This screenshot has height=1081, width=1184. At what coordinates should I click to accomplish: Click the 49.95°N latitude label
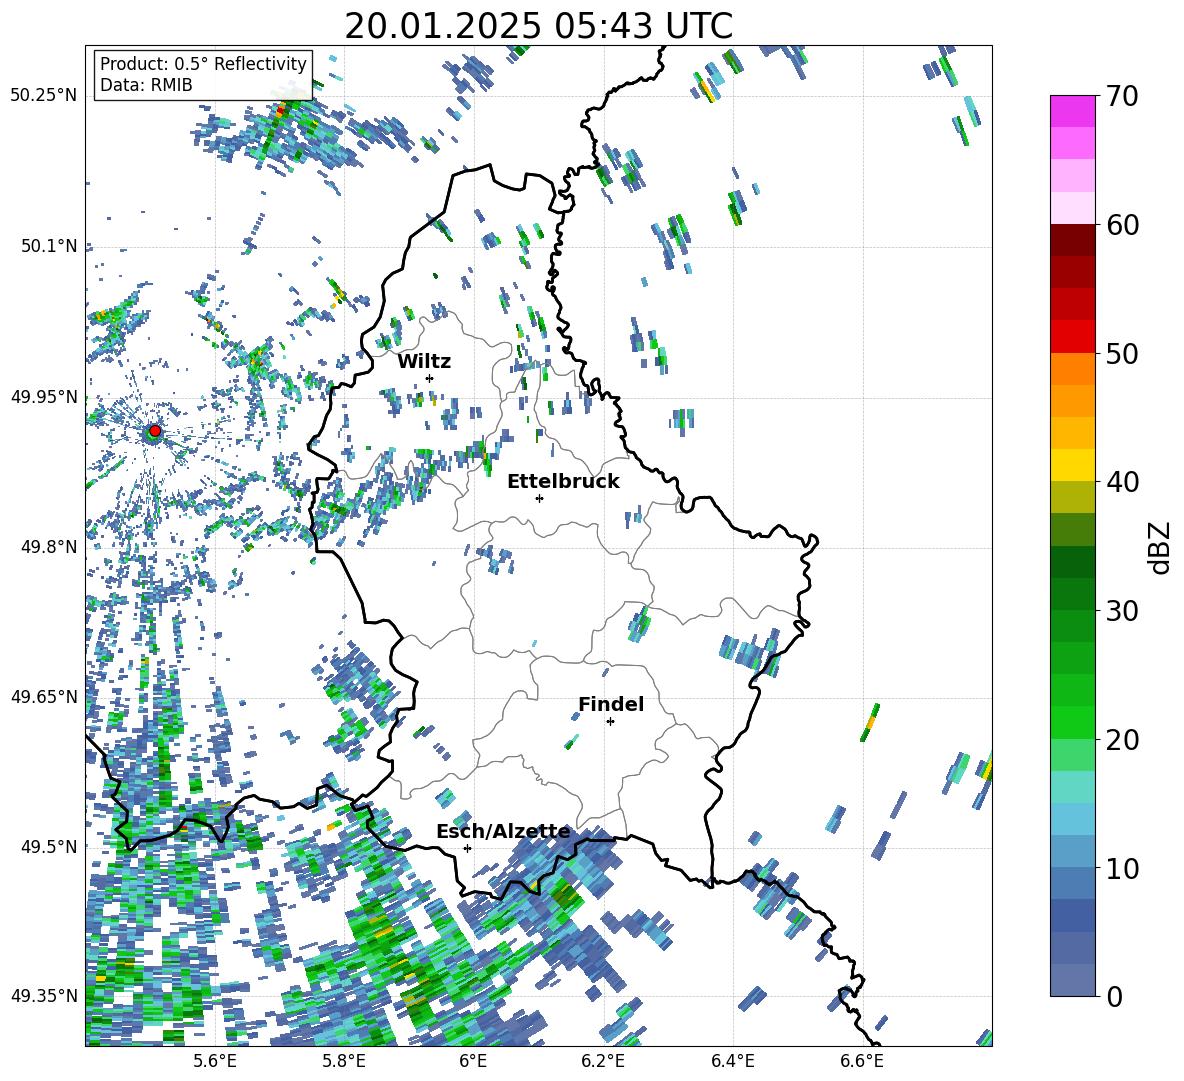(44, 397)
